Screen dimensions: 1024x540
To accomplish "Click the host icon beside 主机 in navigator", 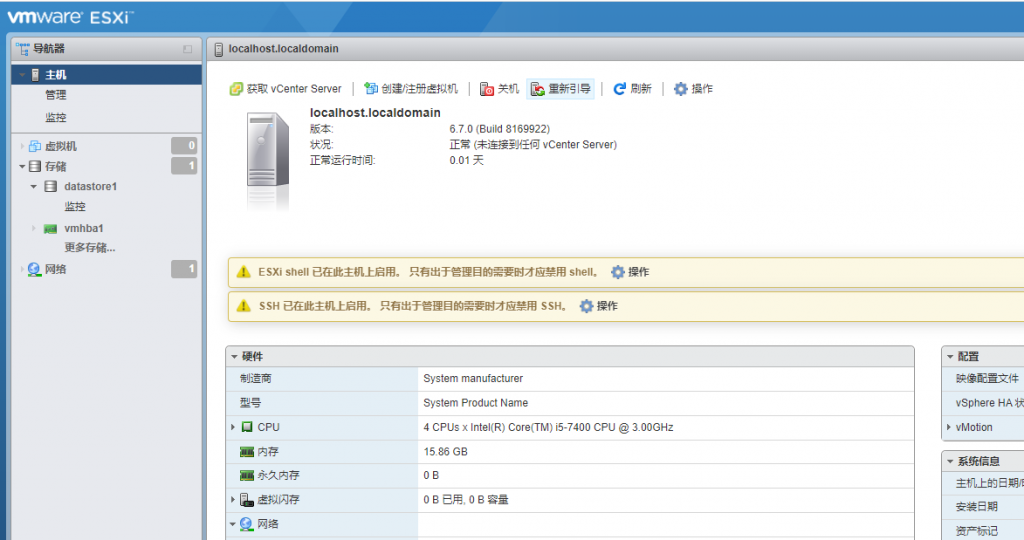I will coord(35,75).
